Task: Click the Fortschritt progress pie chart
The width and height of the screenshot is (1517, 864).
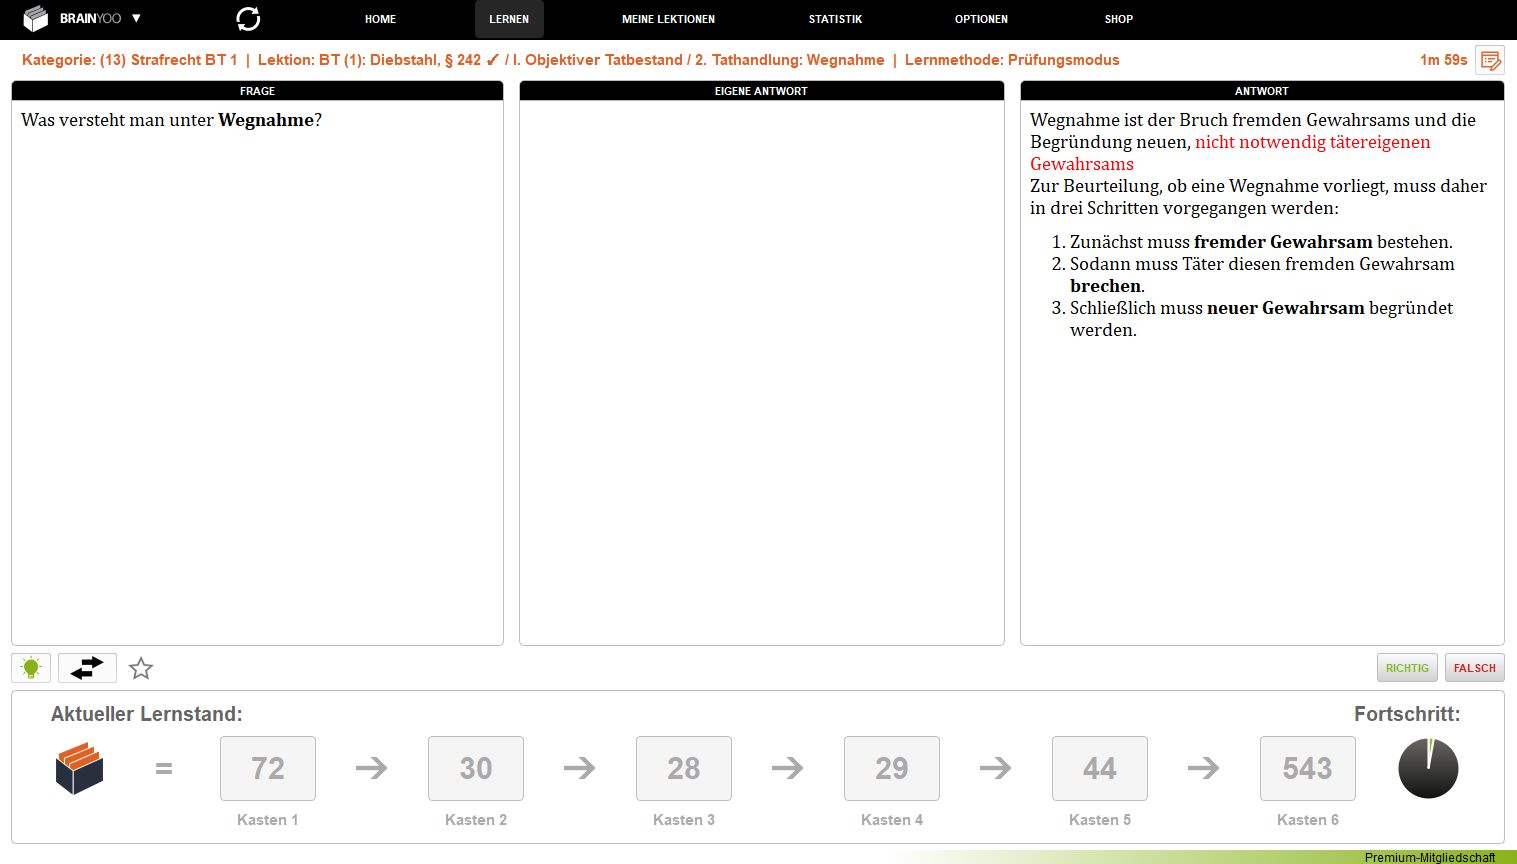Action: click(x=1428, y=768)
